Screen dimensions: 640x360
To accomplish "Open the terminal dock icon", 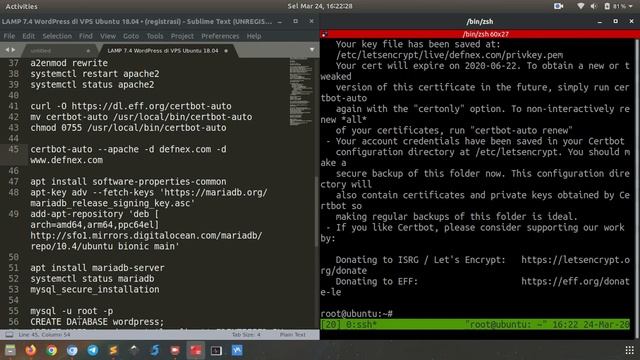I will 216,350.
